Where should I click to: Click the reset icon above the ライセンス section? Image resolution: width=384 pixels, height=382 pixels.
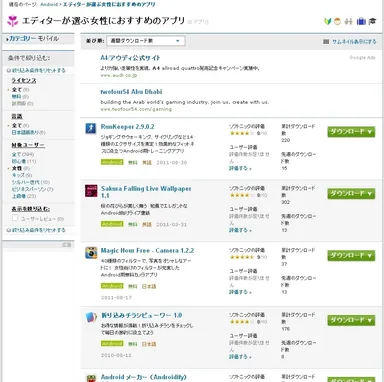pyautogui.click(x=9, y=70)
